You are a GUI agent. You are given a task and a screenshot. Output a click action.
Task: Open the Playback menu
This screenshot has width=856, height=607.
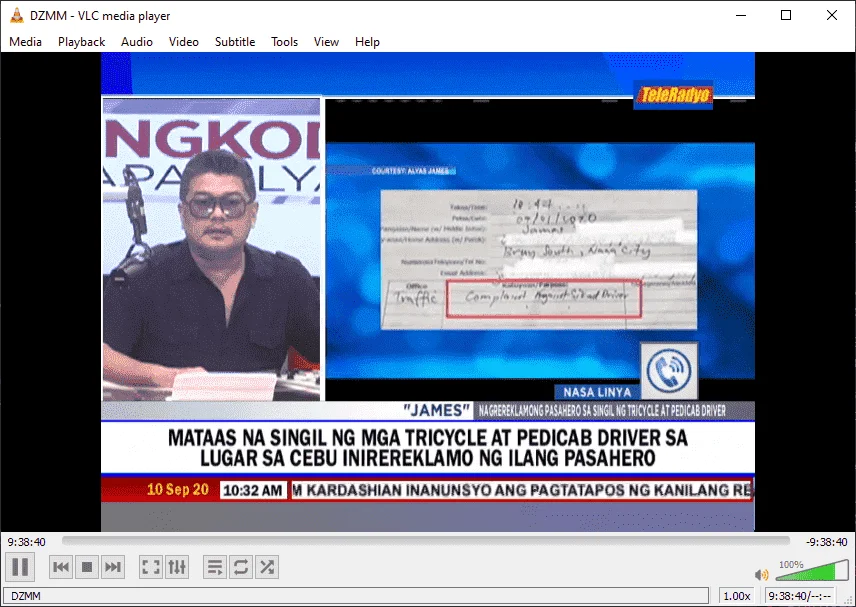[81, 42]
